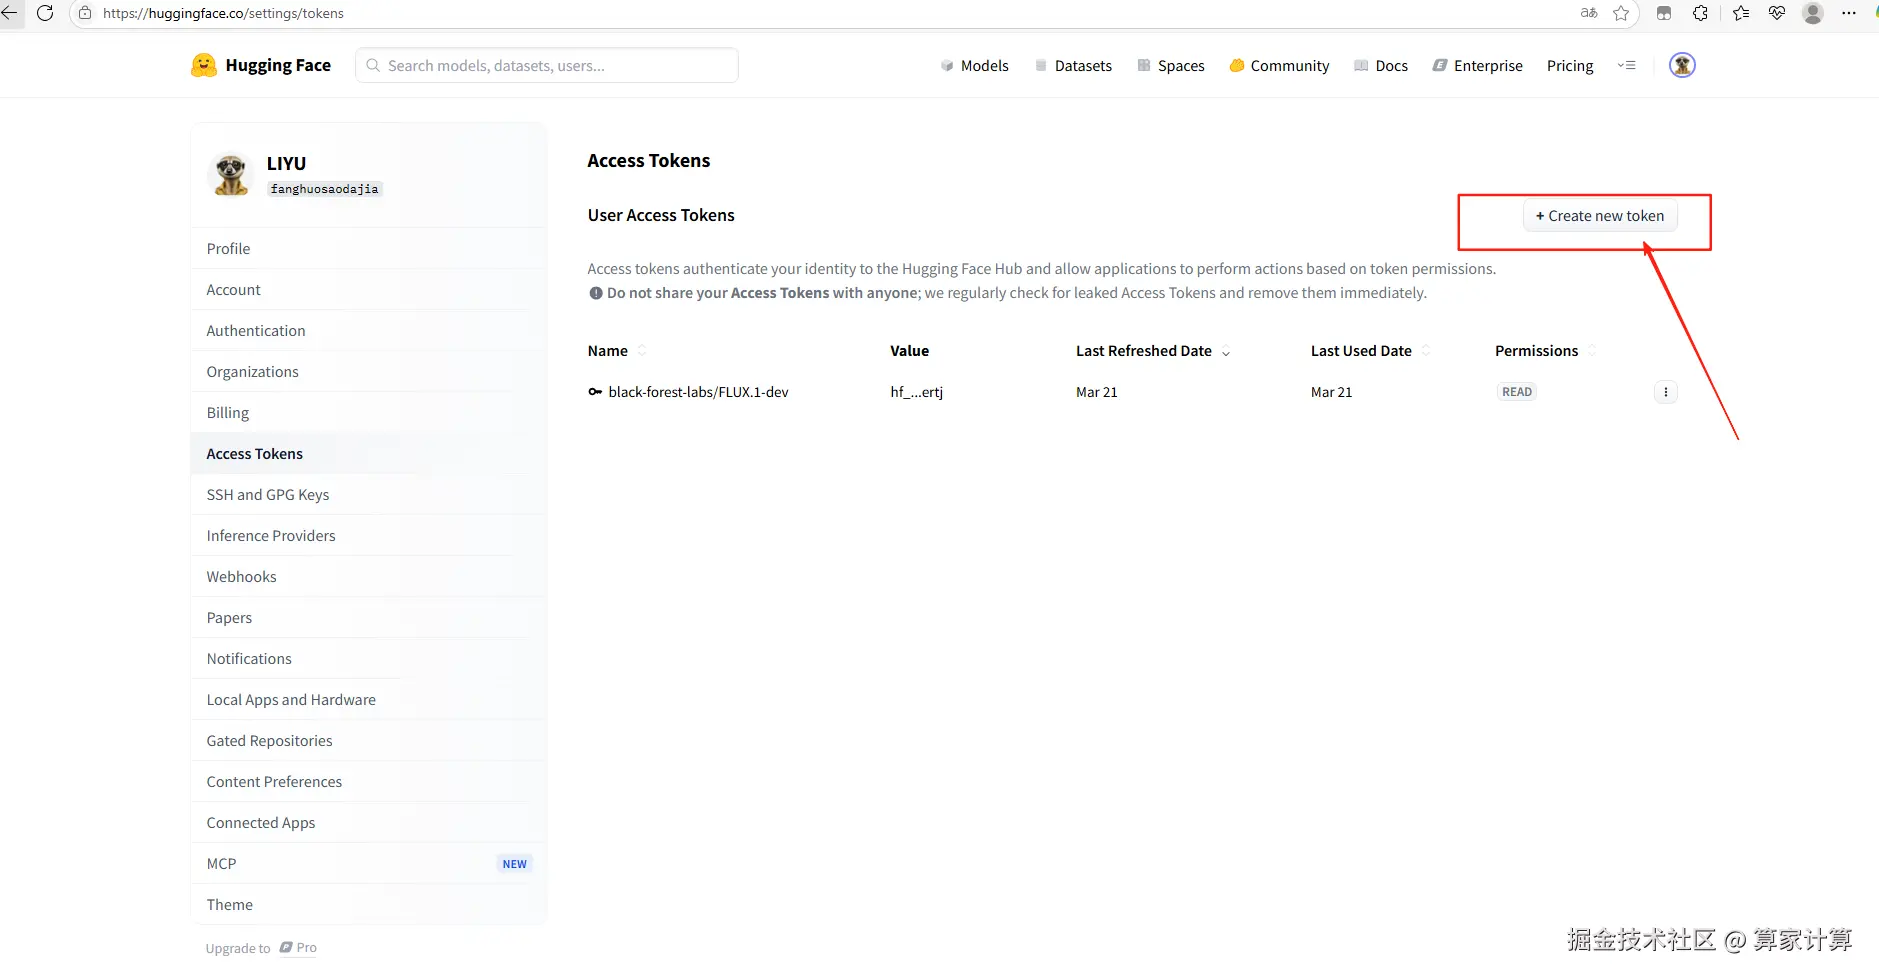Select Access Tokens in the sidebar
Image resolution: width=1879 pixels, height=980 pixels.
pyautogui.click(x=368, y=454)
